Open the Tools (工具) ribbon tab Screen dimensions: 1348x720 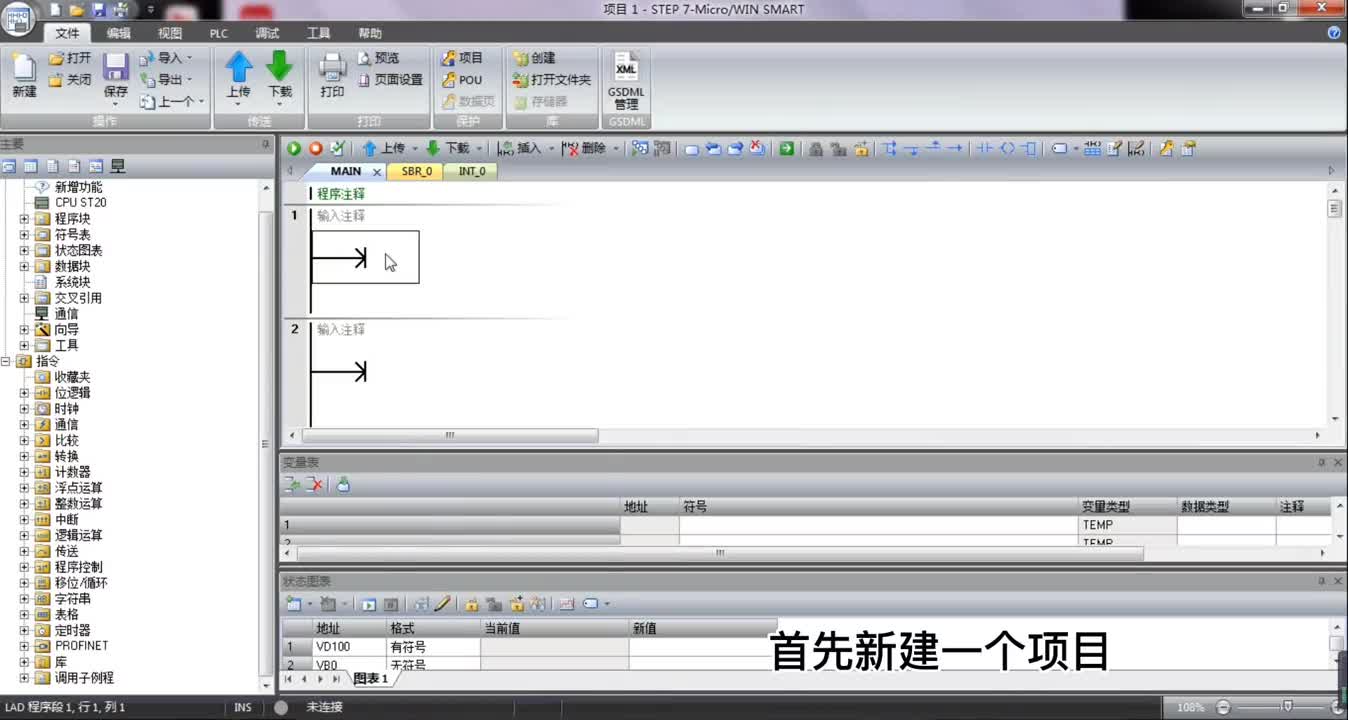point(318,33)
